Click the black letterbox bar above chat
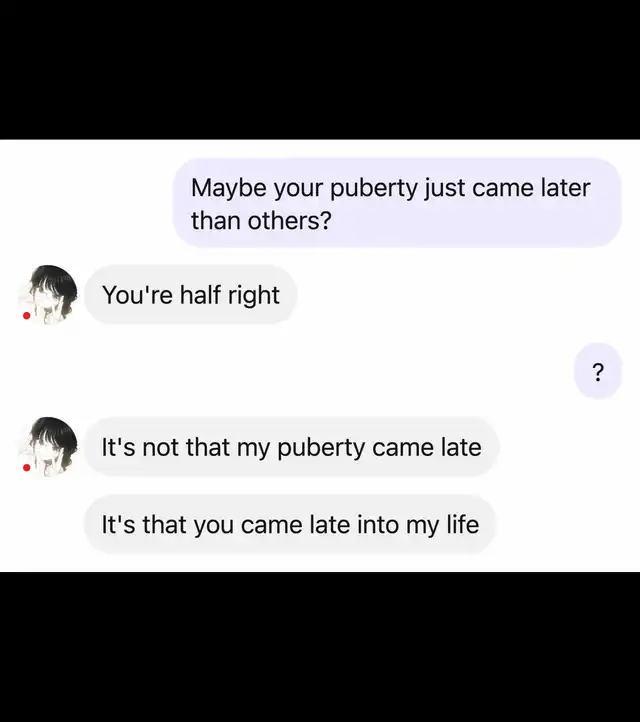 (320, 70)
